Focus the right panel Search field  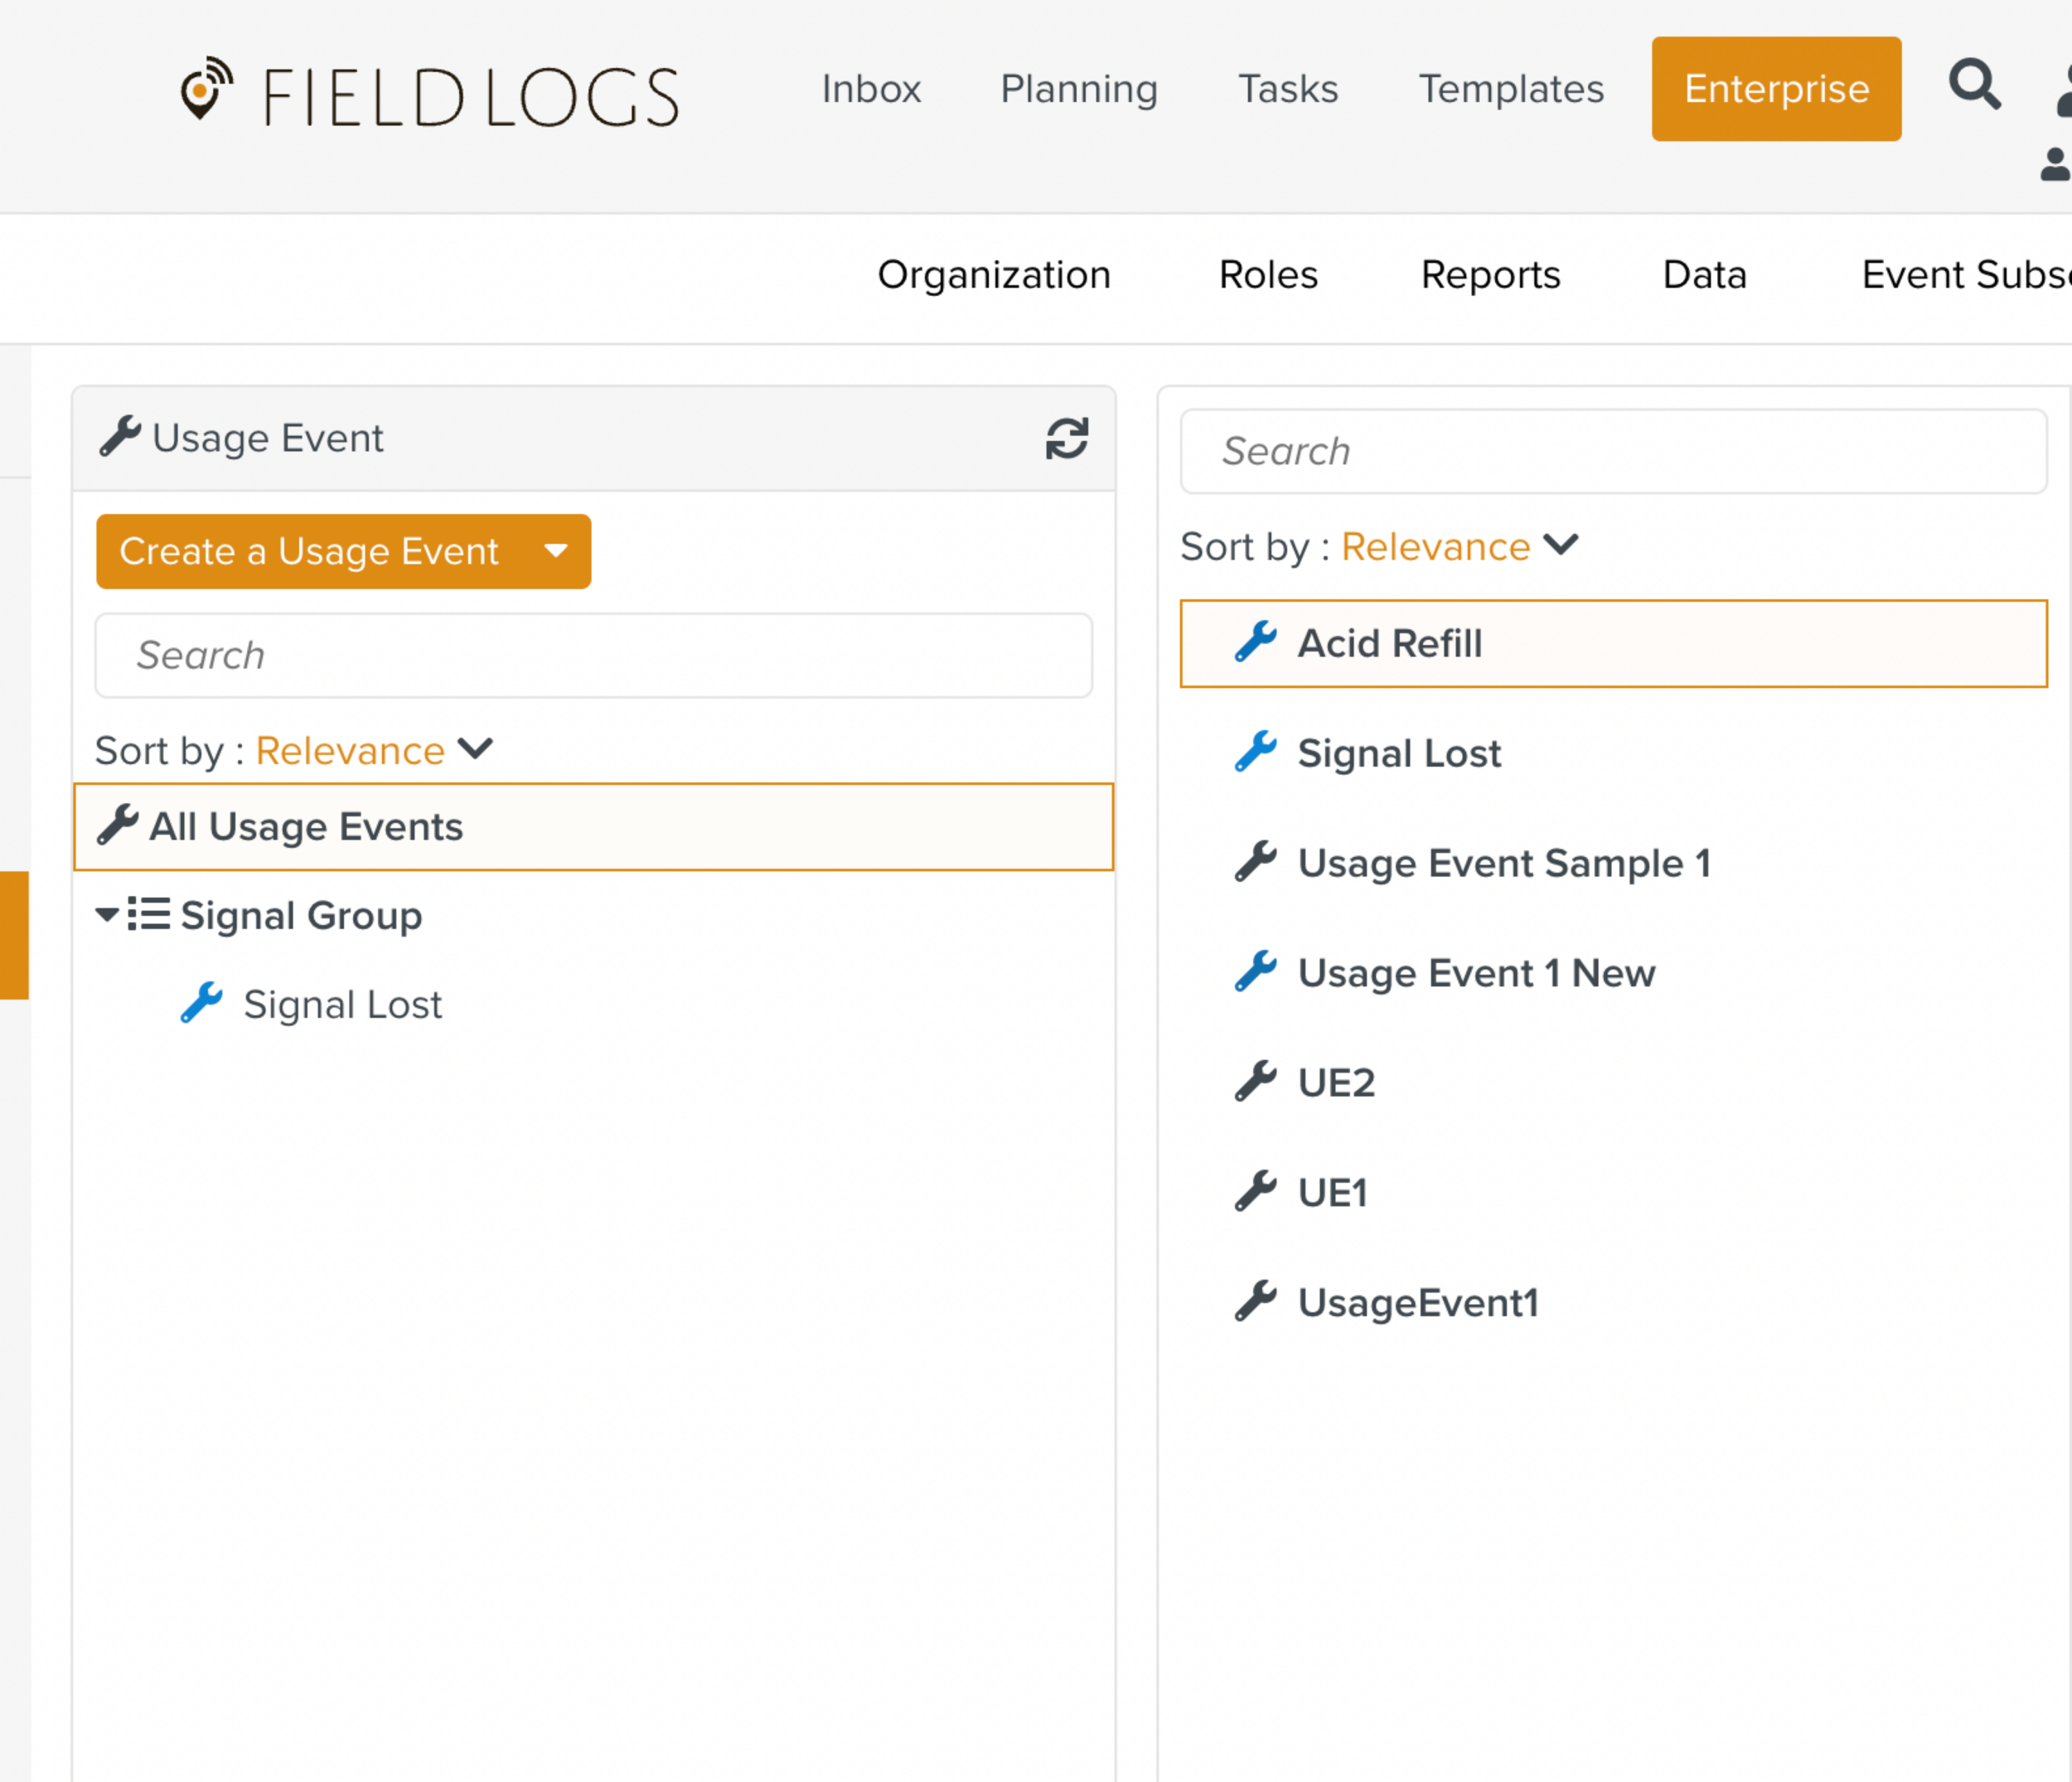click(x=1612, y=451)
